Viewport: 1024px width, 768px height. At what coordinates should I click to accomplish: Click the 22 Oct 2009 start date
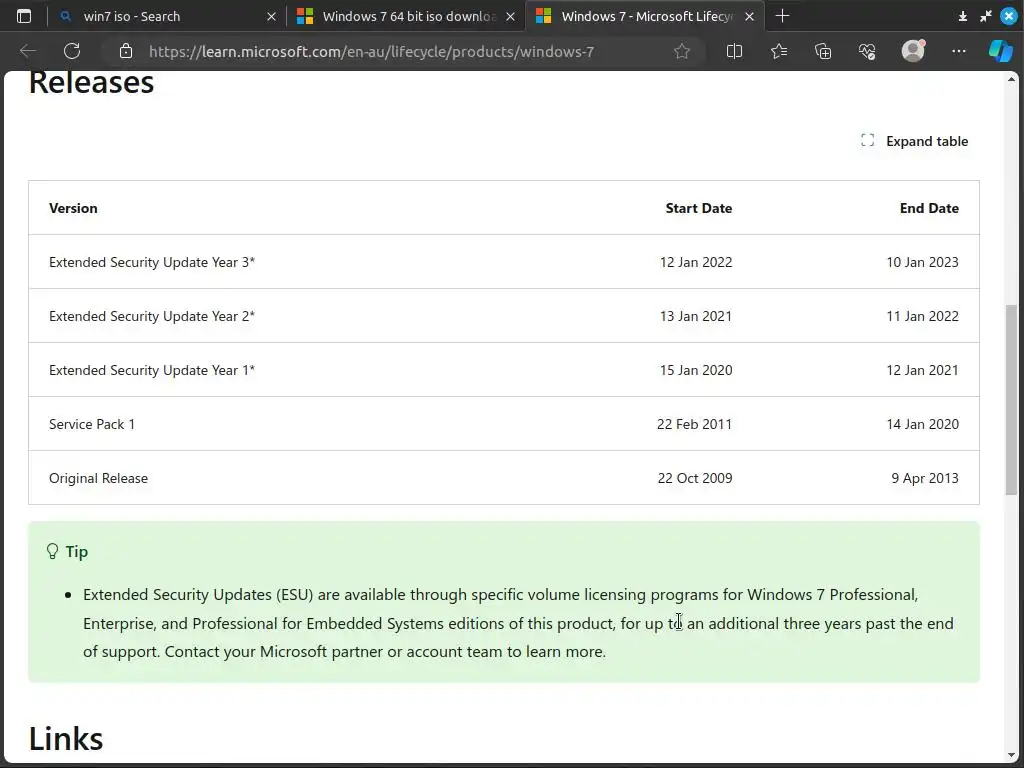pos(695,478)
